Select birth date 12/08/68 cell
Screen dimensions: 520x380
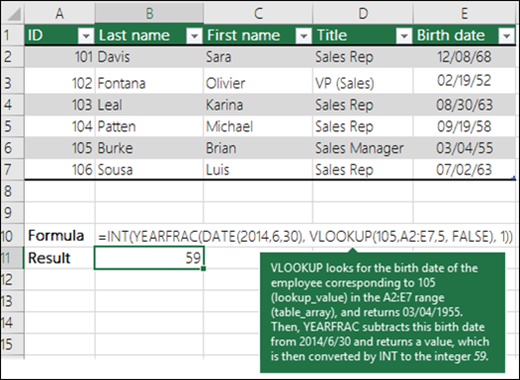(x=464, y=57)
